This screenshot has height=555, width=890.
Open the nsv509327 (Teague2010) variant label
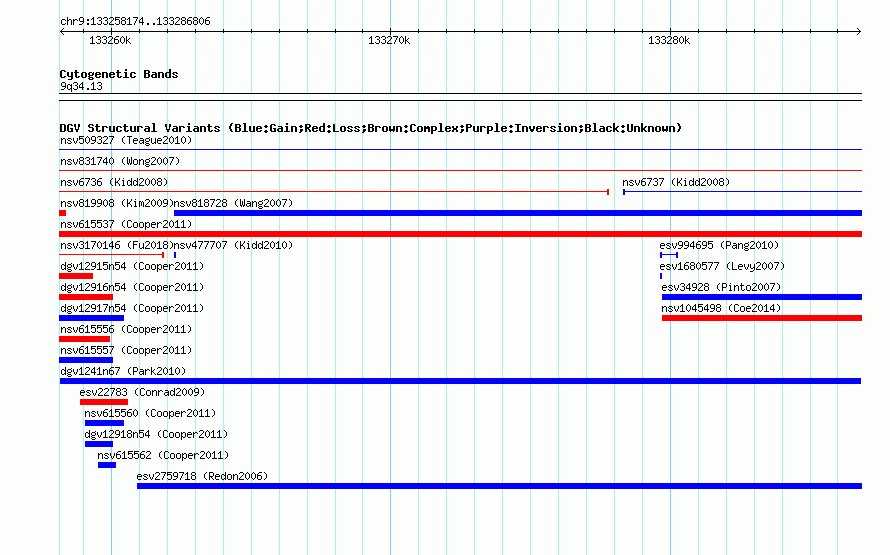[x=126, y=140]
